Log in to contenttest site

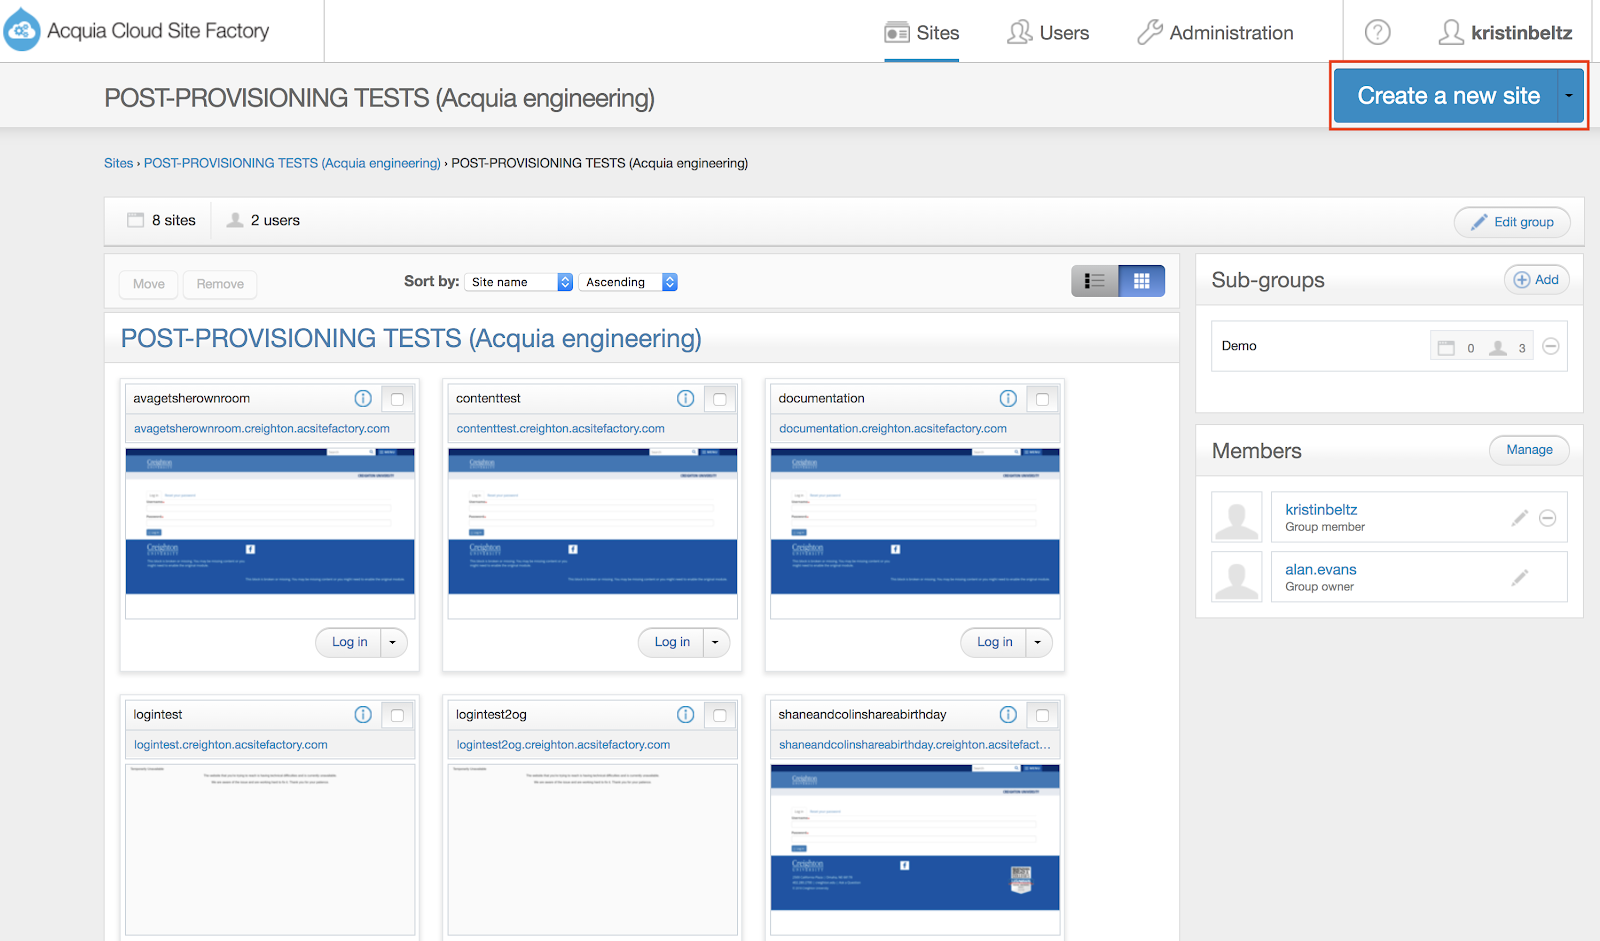tap(672, 642)
